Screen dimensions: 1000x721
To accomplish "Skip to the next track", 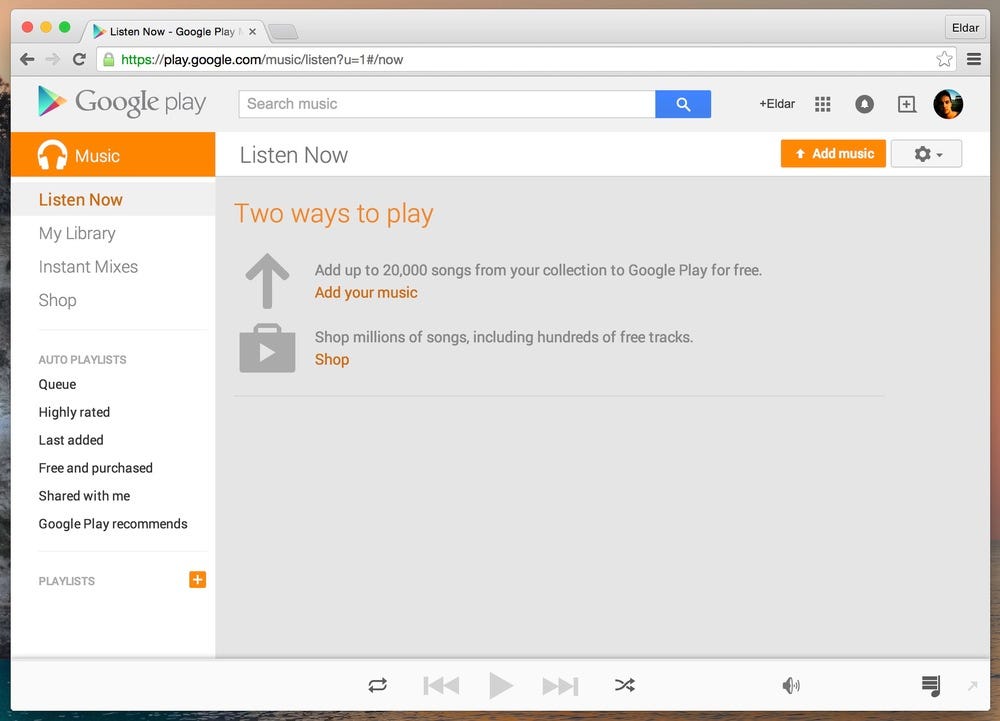I will 560,686.
